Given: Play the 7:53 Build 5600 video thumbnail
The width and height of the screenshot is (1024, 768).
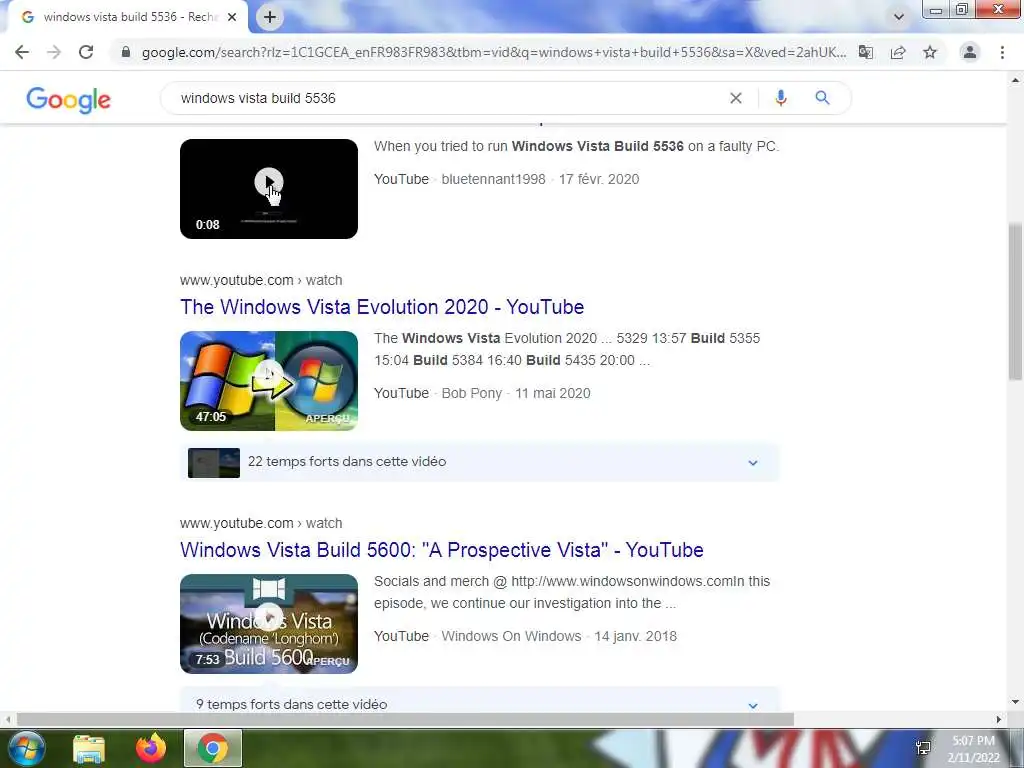Looking at the screenshot, I should click(x=269, y=624).
